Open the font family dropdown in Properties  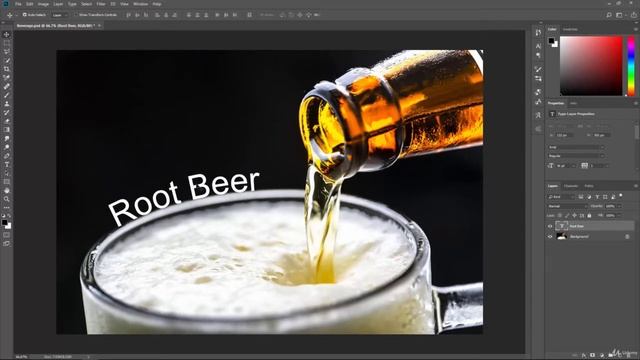click(576, 147)
